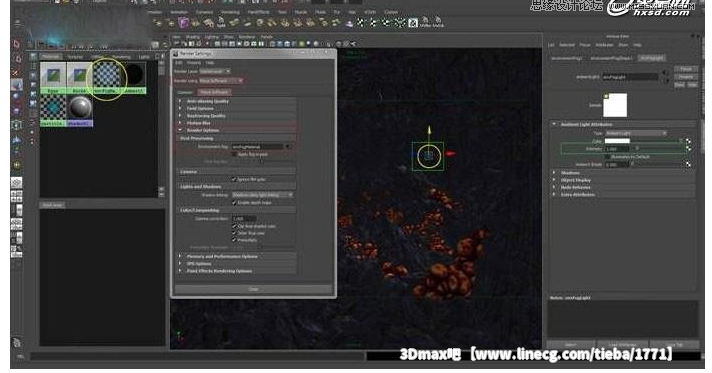712x373 pixels.
Task: Expand the Shadows section in Attribute Editor
Action: [623, 173]
